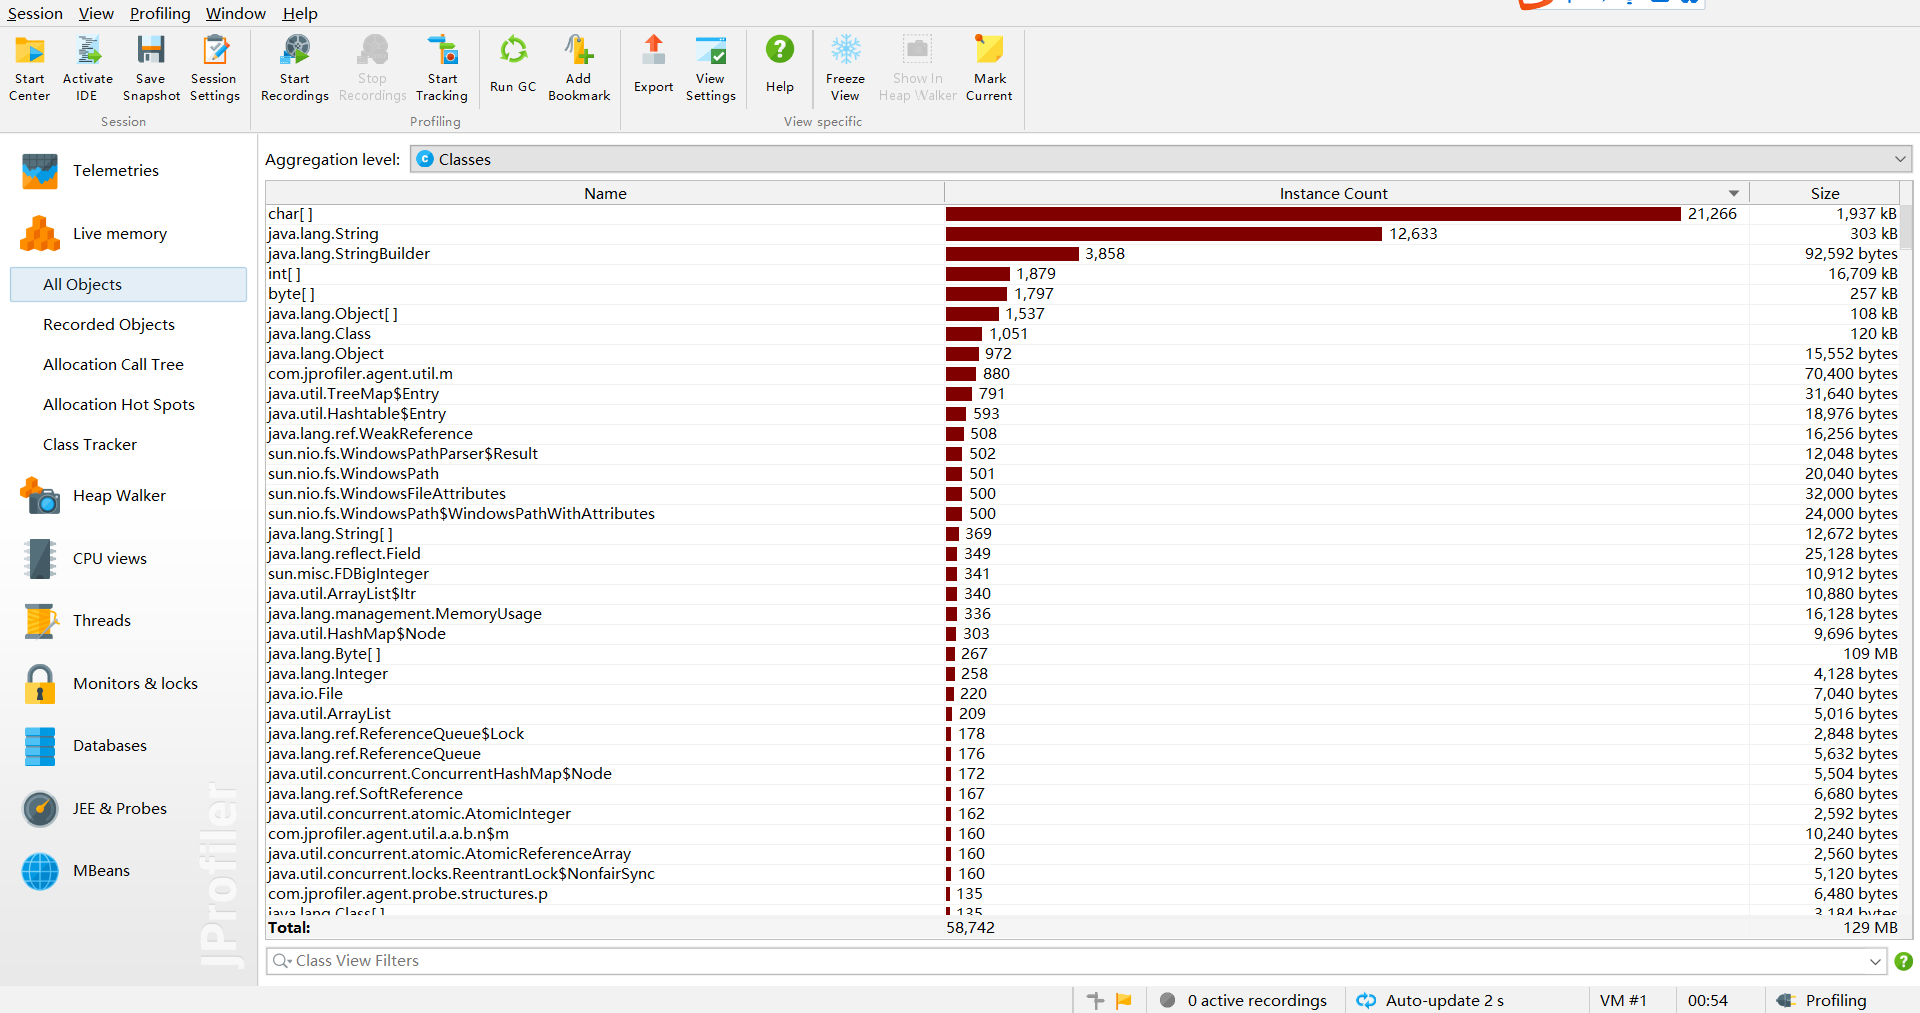Select the Recorded Objects view
Screen dimensions: 1920x1013
point(109,325)
